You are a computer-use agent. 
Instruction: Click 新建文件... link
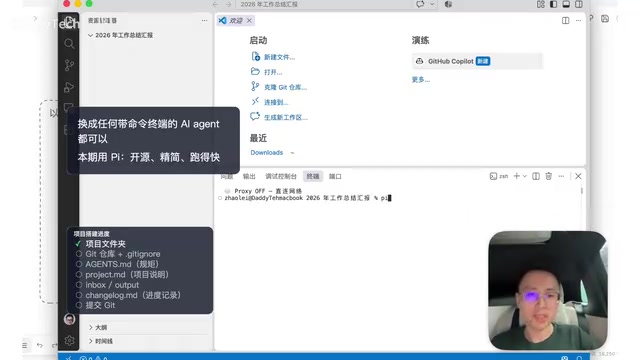pos(279,57)
